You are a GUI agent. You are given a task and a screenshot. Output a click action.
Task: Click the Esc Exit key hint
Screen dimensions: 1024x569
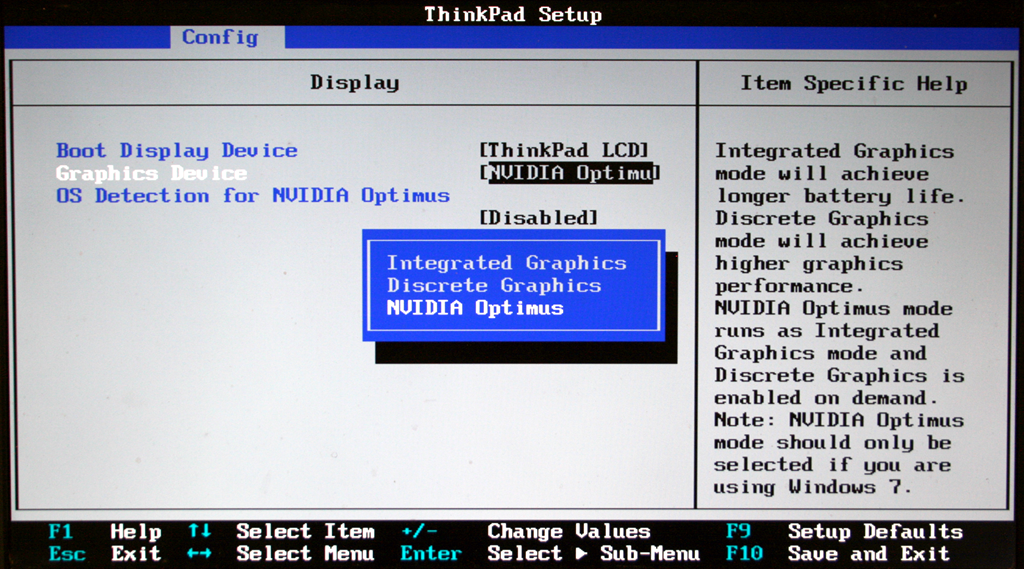[x=104, y=554]
